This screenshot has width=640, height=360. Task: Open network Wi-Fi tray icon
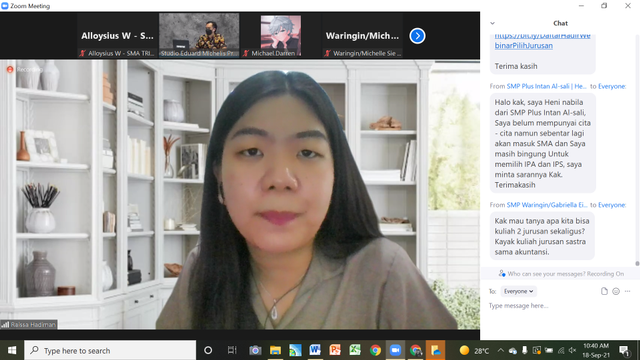(561, 350)
